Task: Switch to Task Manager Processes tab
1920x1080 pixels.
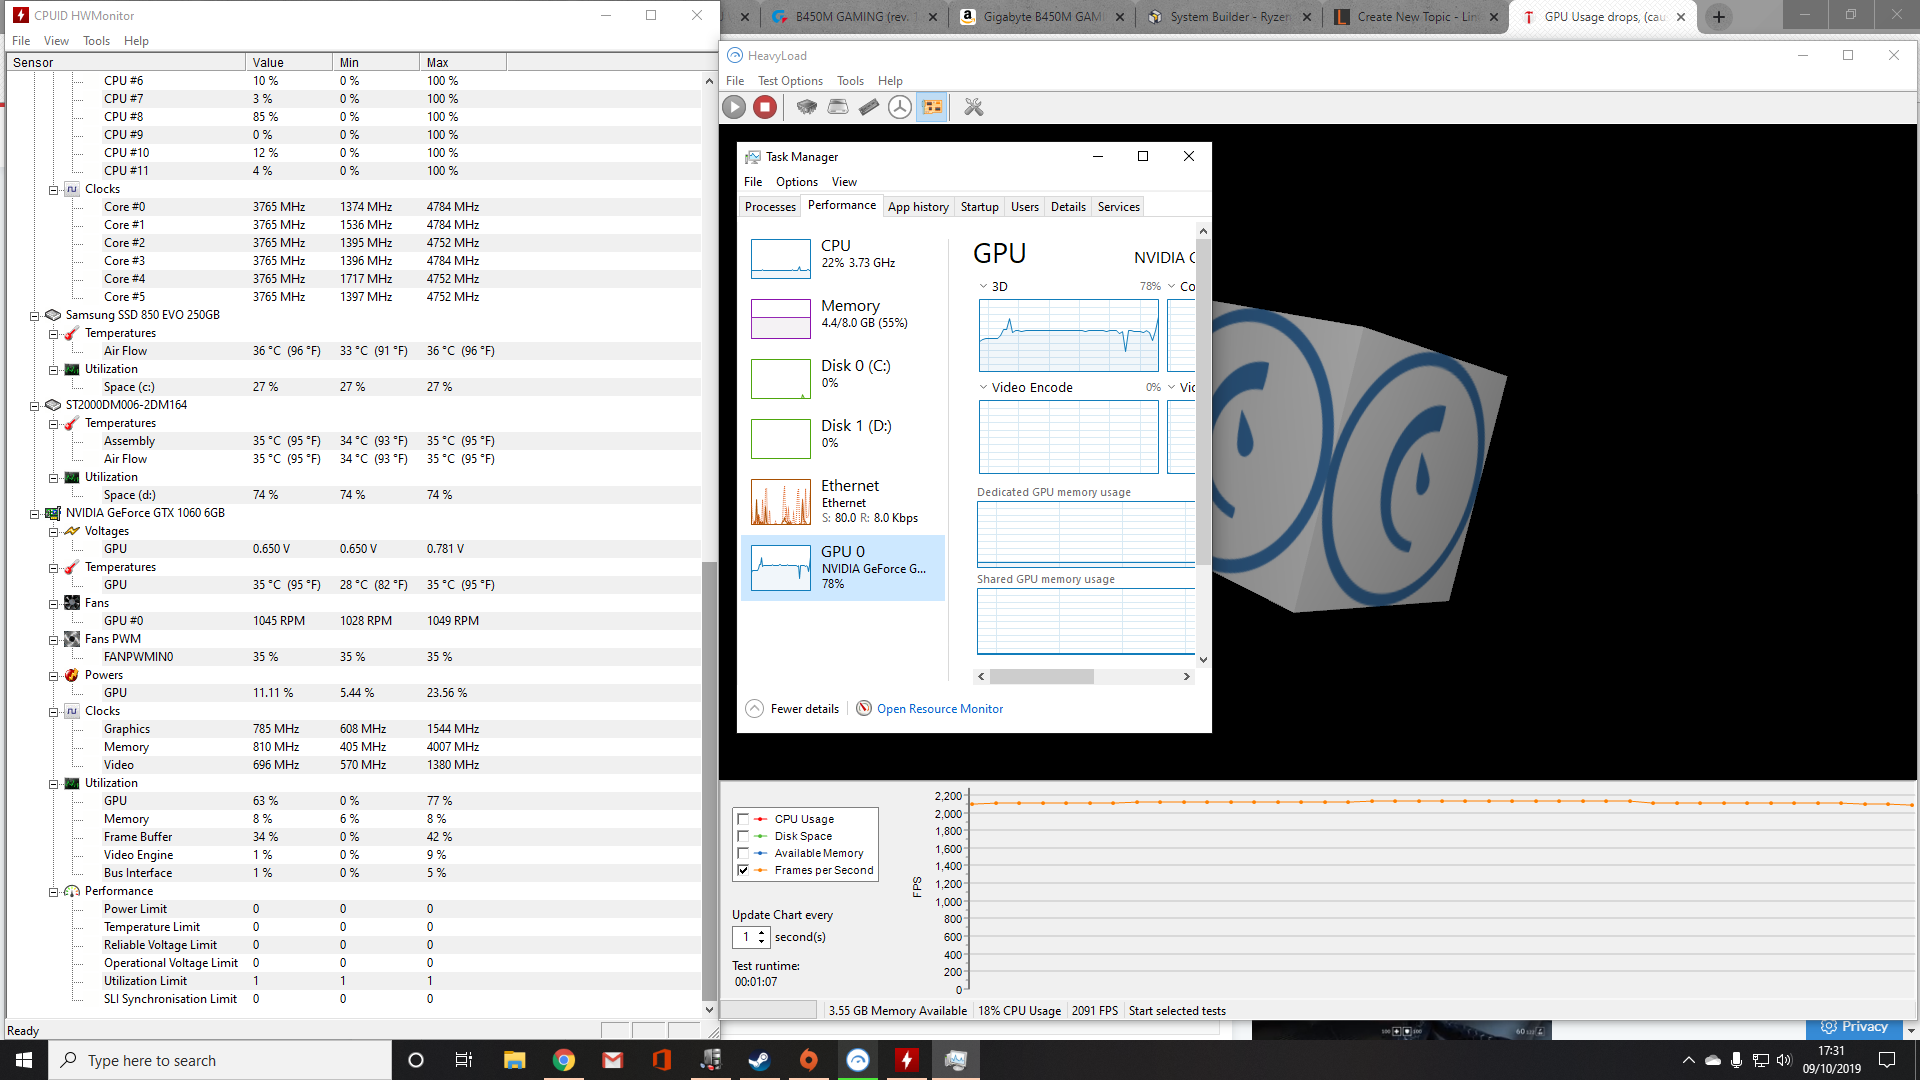Action: [770, 207]
